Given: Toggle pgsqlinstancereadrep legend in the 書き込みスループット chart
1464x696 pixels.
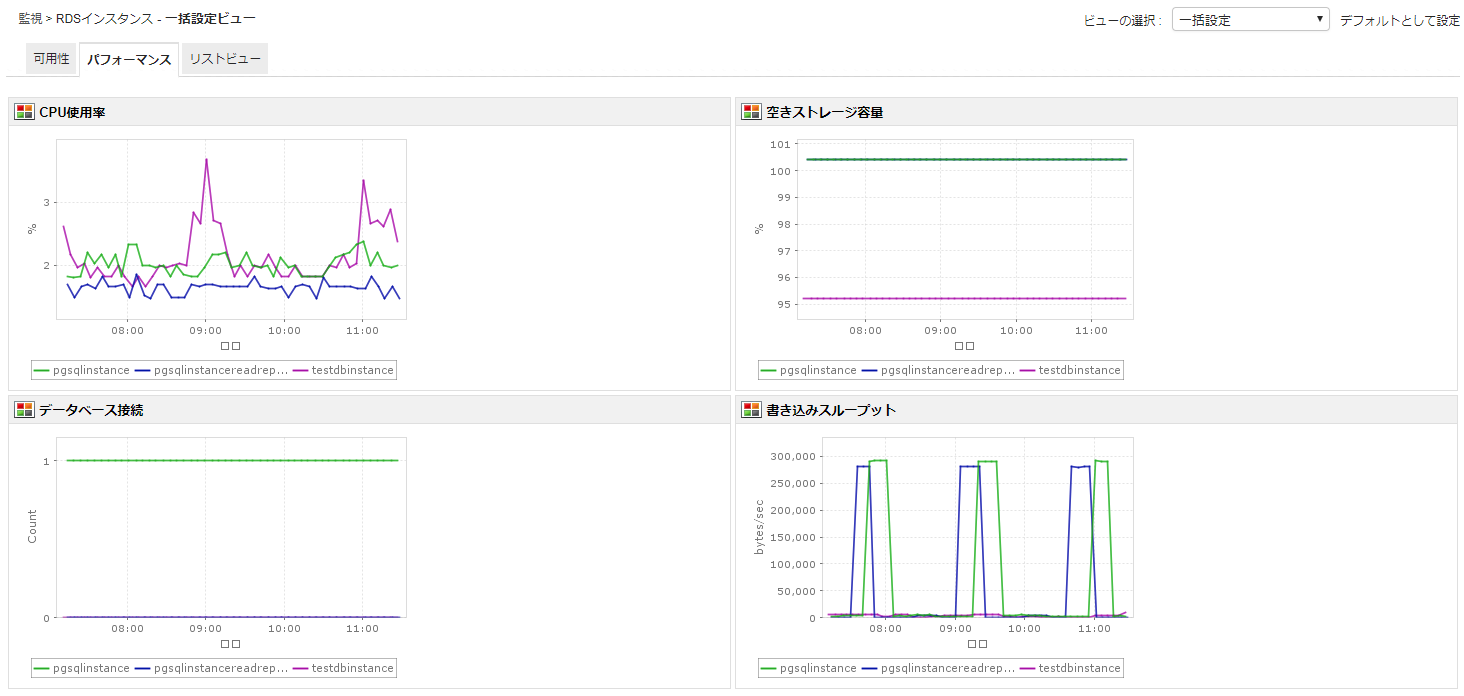Looking at the screenshot, I should 939,668.
